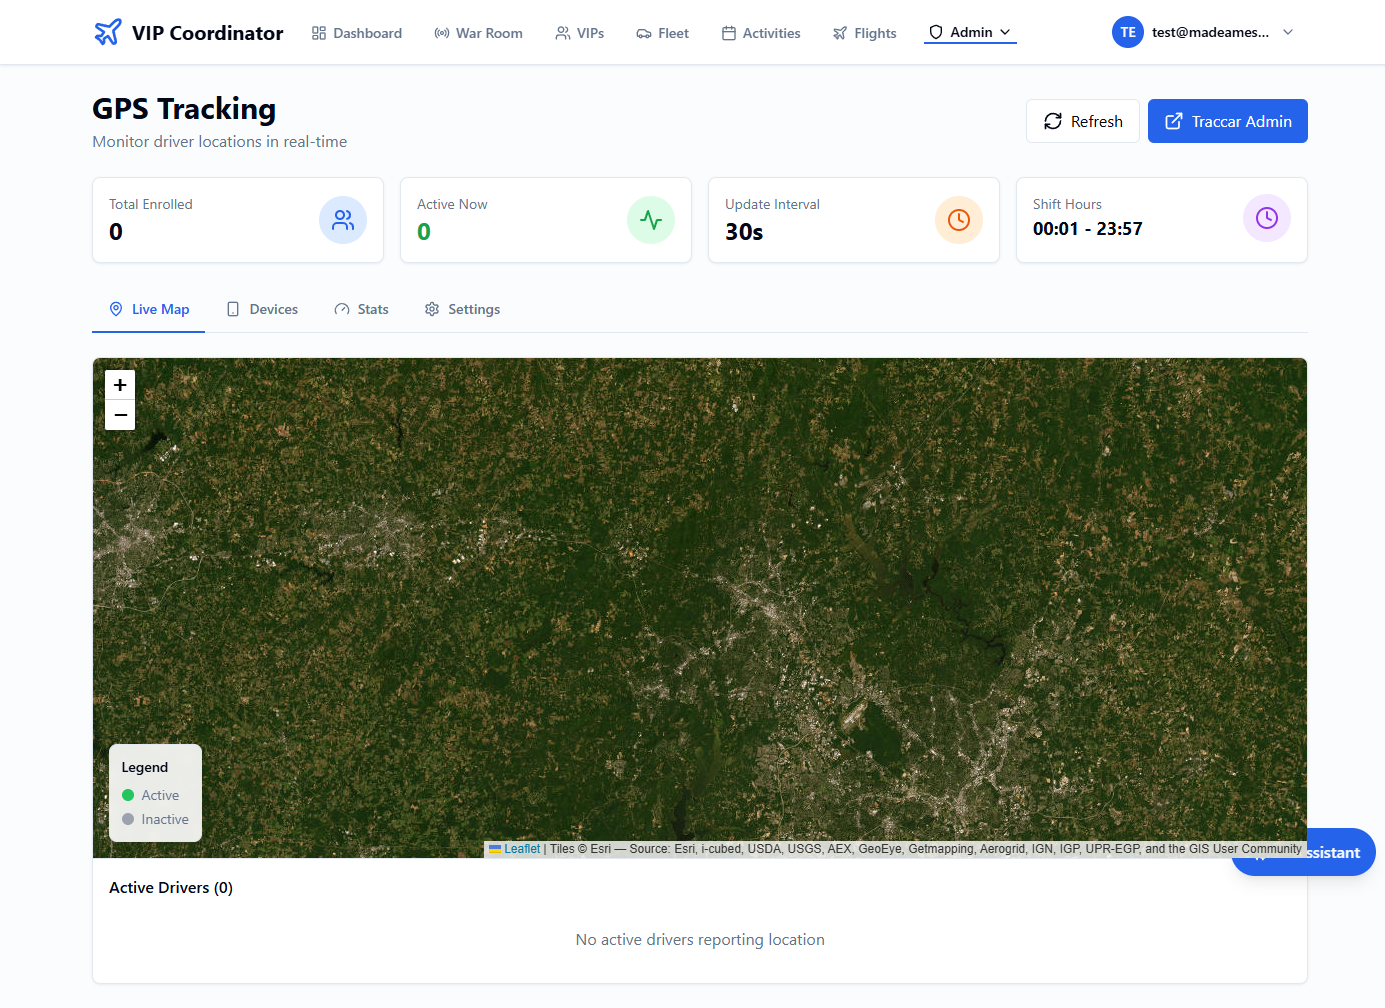Refresh the GPS tracking data
This screenshot has height=1008, width=1385.
tap(1083, 121)
